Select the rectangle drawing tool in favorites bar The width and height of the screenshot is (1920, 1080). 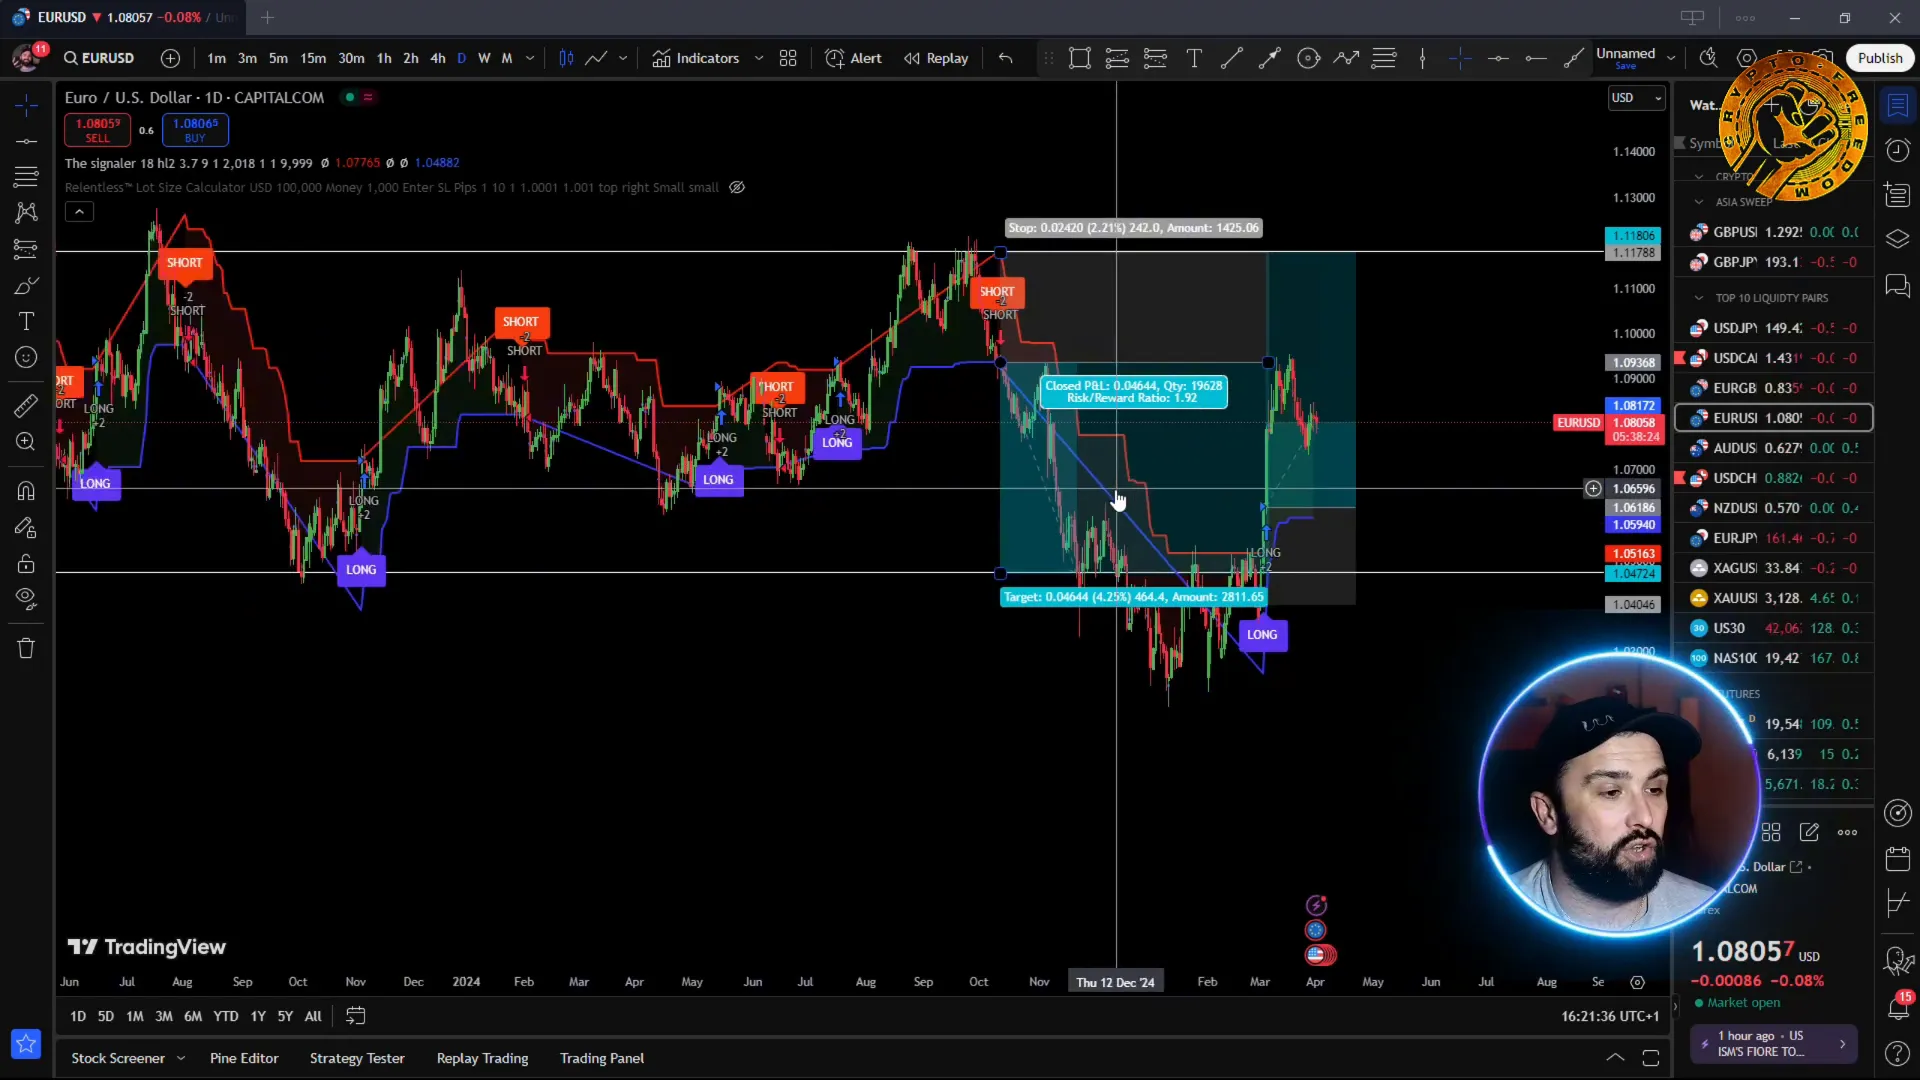[x=1079, y=58]
